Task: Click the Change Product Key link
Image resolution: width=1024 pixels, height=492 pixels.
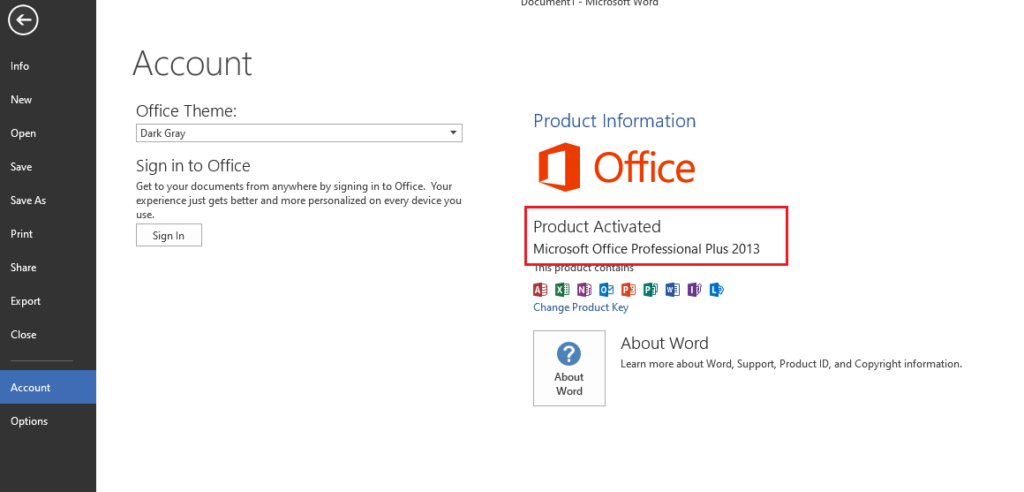Action: pos(581,307)
